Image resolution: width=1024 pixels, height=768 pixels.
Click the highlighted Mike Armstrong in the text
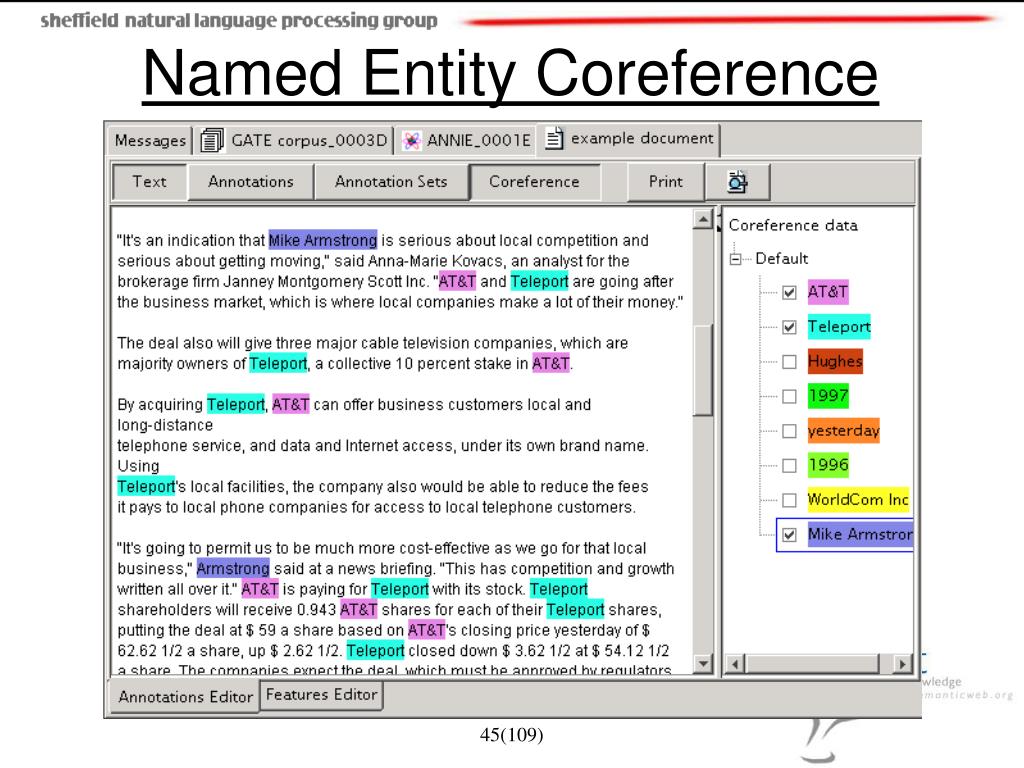[x=323, y=240]
